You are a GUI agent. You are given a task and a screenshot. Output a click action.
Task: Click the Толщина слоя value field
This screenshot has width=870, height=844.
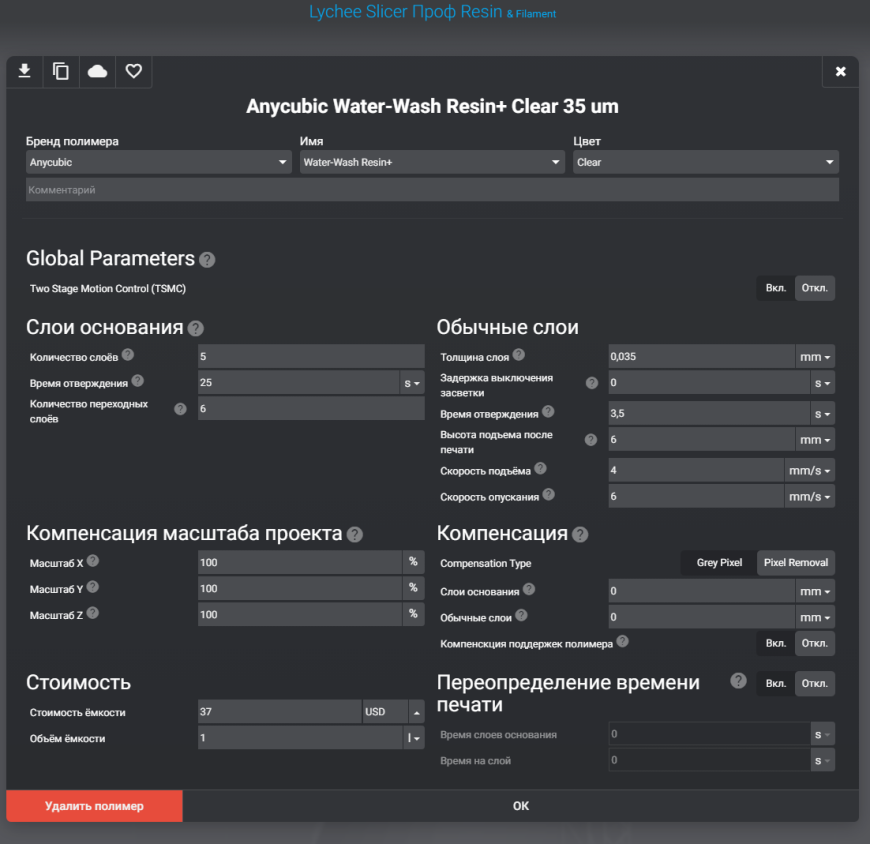(701, 357)
